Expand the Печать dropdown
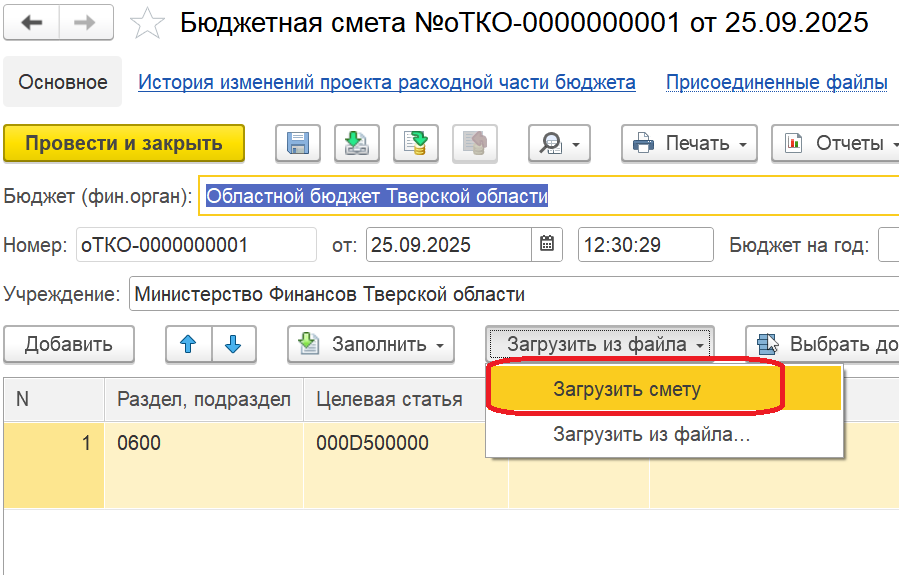The width and height of the screenshot is (899, 575). point(689,144)
